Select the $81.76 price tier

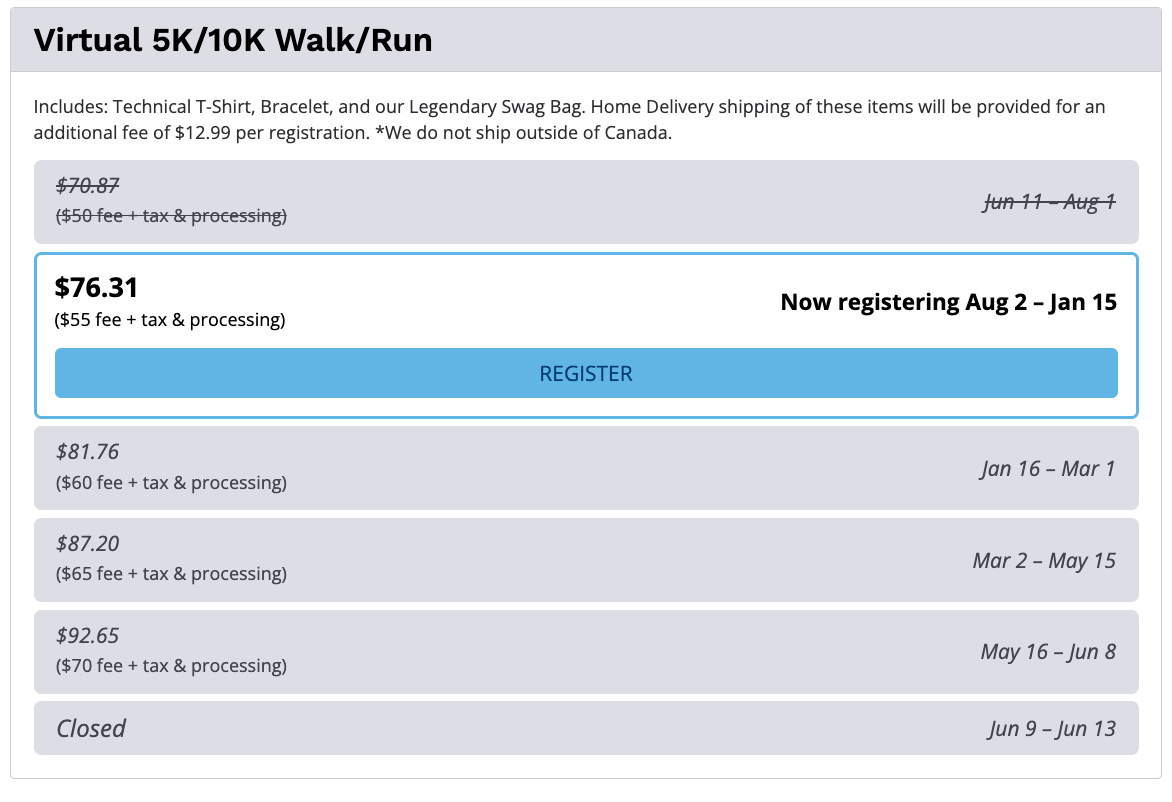(x=88, y=452)
